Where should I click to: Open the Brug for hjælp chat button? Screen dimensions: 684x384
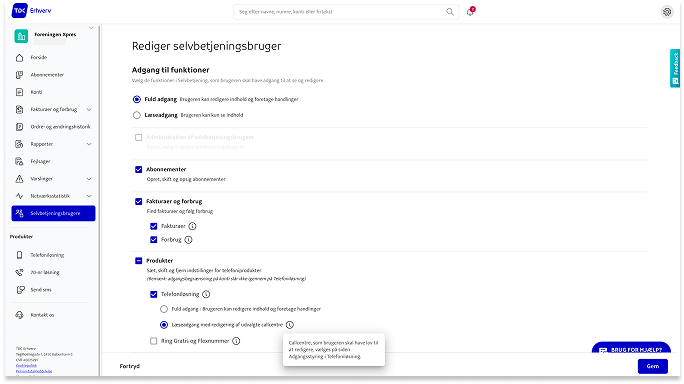tap(631, 348)
